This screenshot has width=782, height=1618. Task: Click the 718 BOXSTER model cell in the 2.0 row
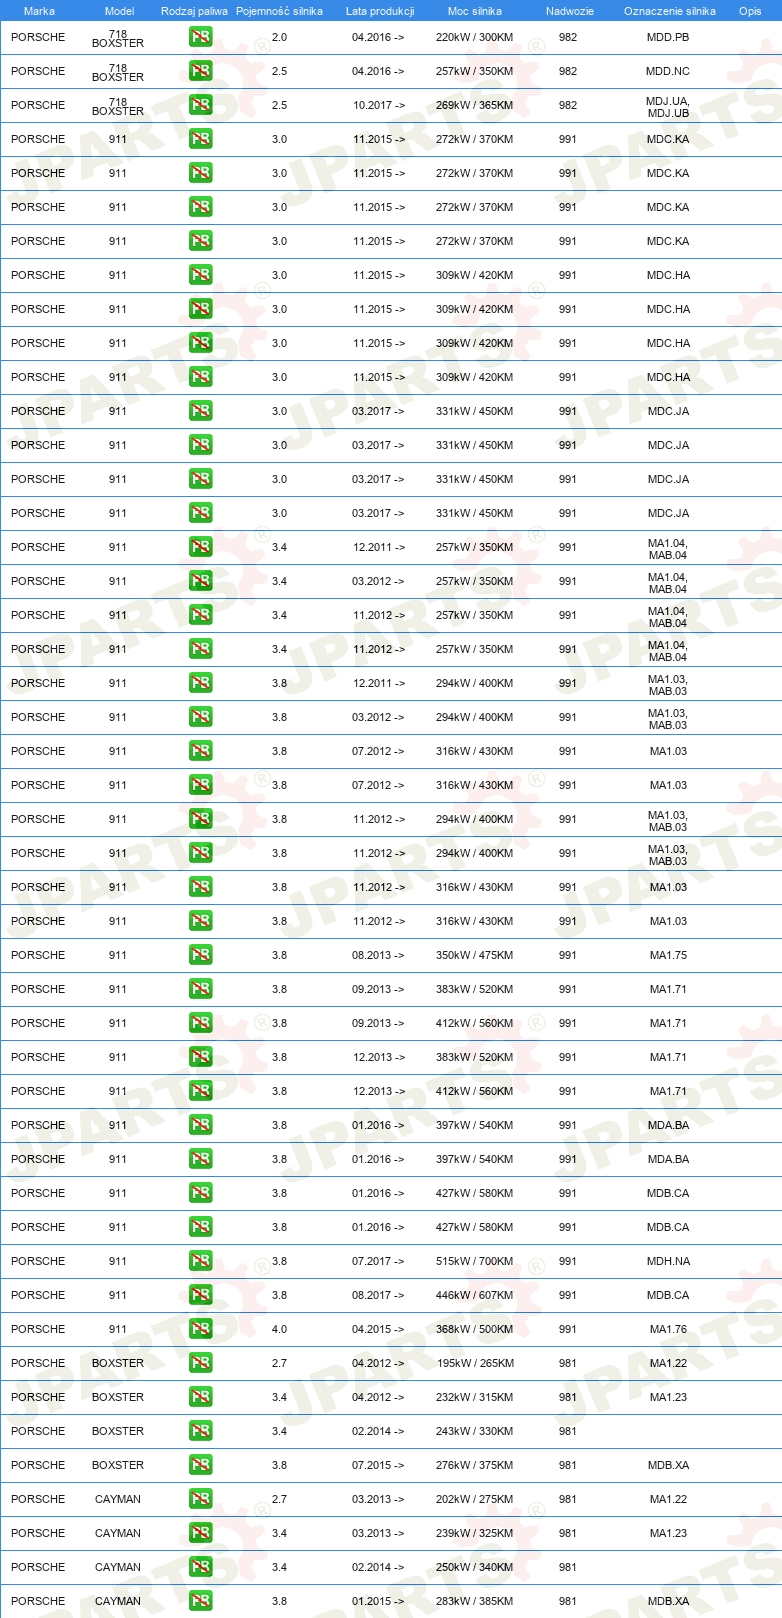pyautogui.click(x=118, y=39)
